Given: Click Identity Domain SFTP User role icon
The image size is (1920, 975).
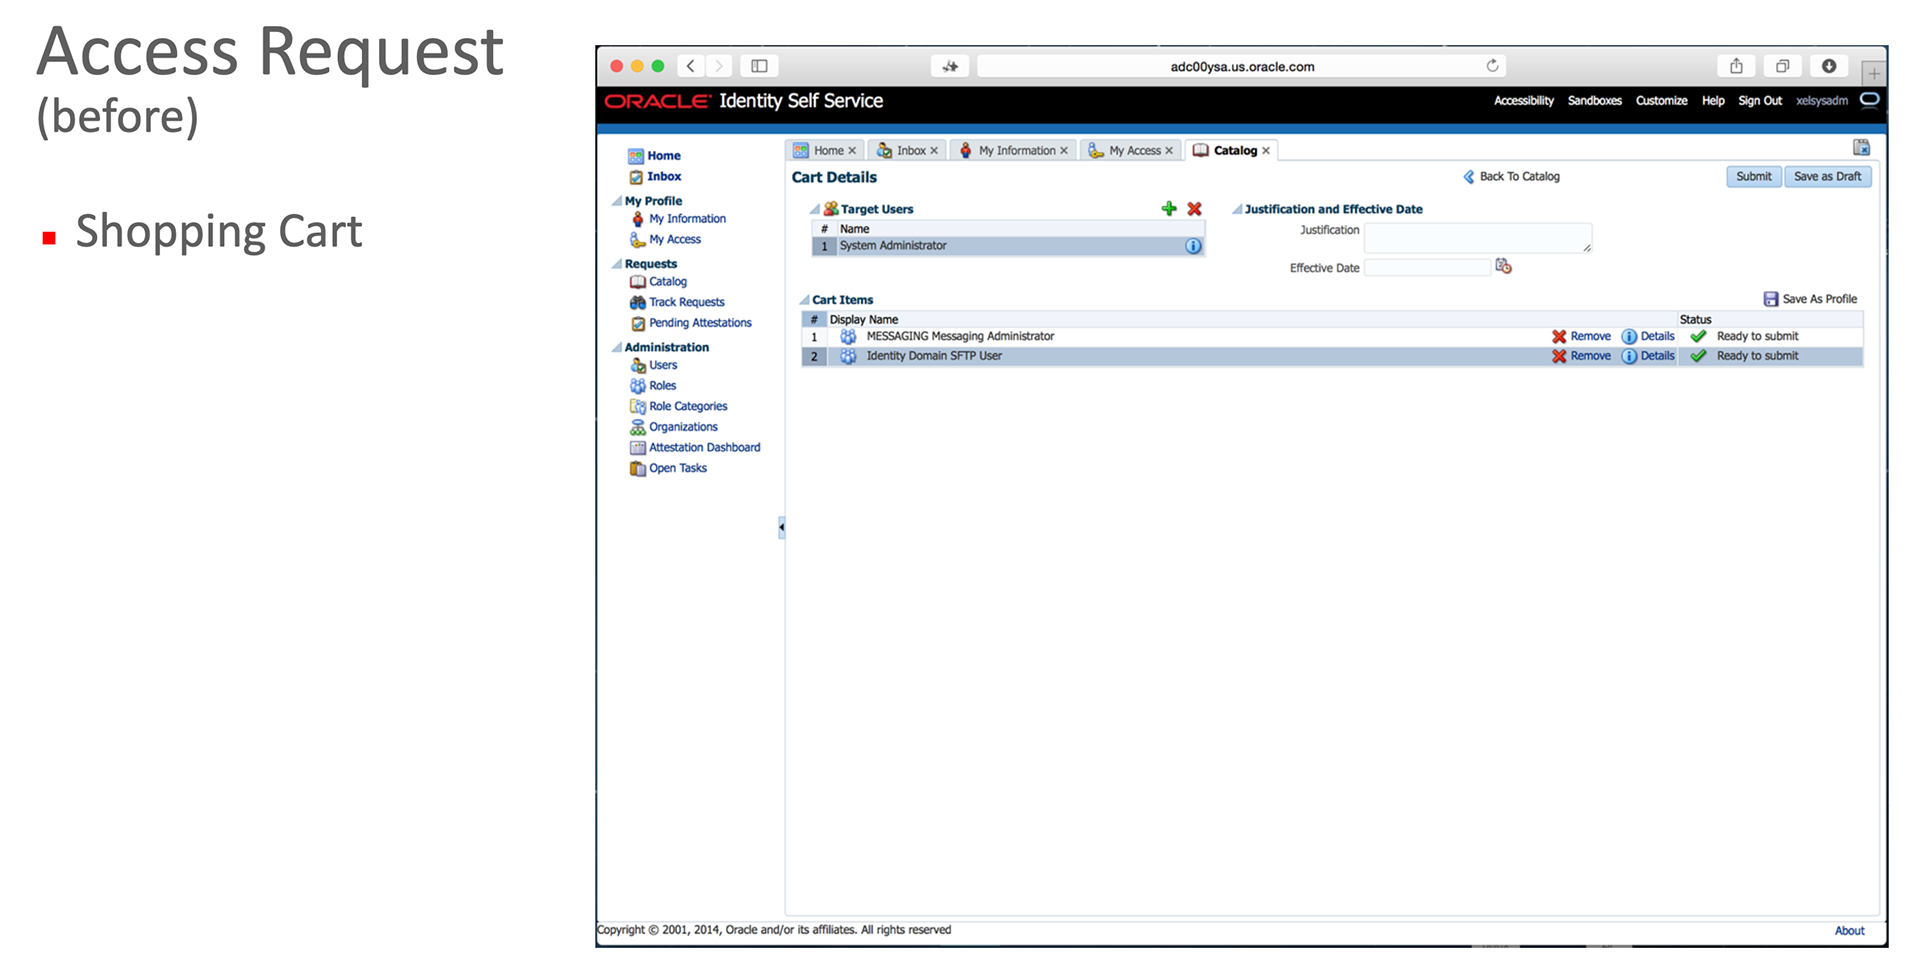Looking at the screenshot, I should 848,356.
